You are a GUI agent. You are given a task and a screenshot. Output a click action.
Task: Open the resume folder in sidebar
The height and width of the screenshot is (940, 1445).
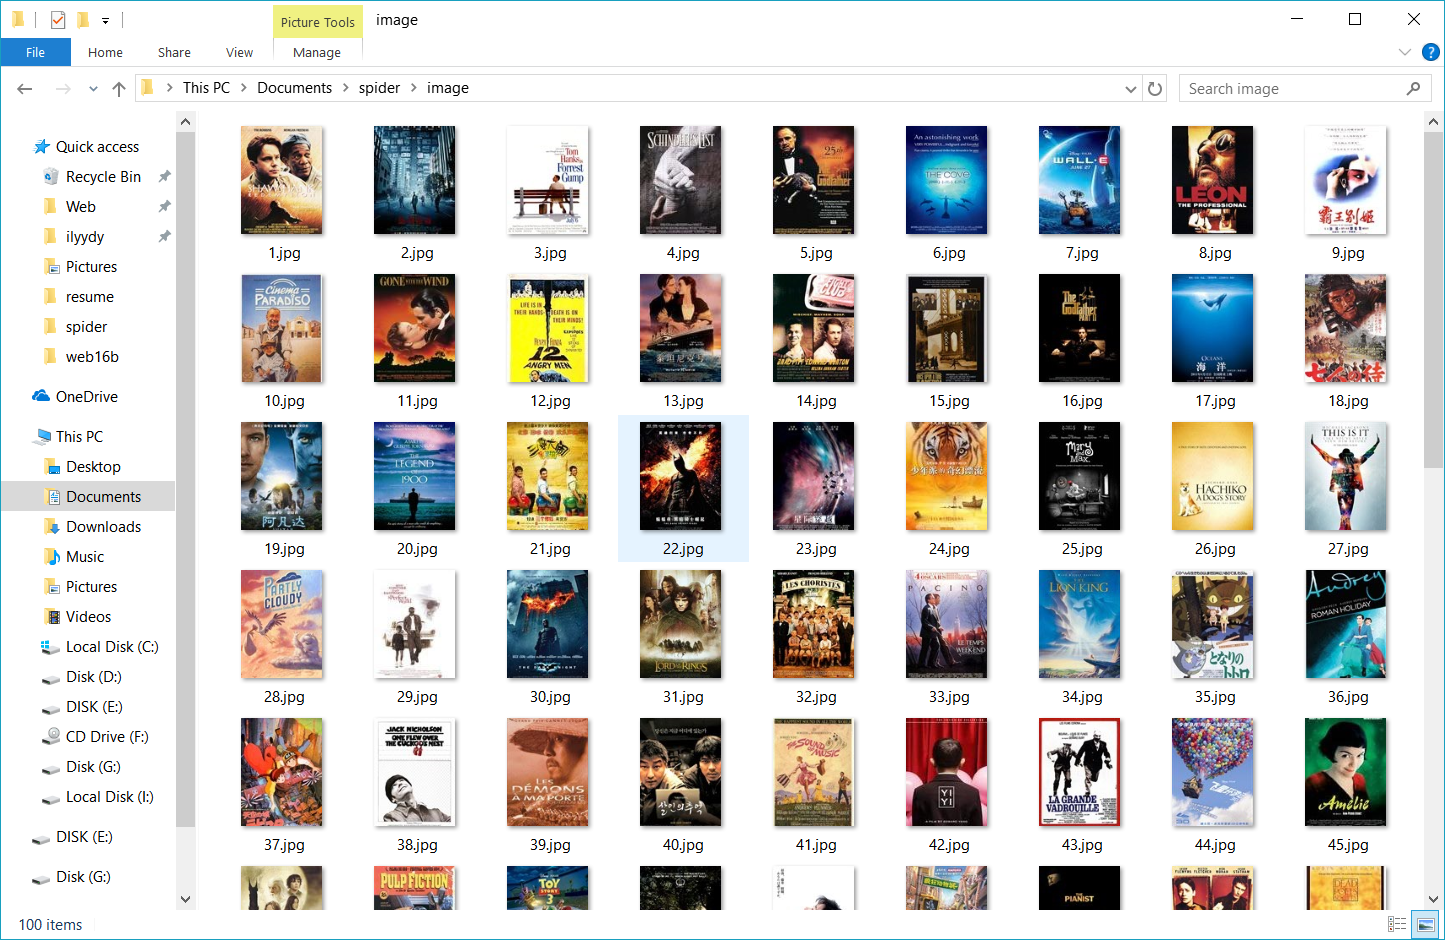coord(90,297)
